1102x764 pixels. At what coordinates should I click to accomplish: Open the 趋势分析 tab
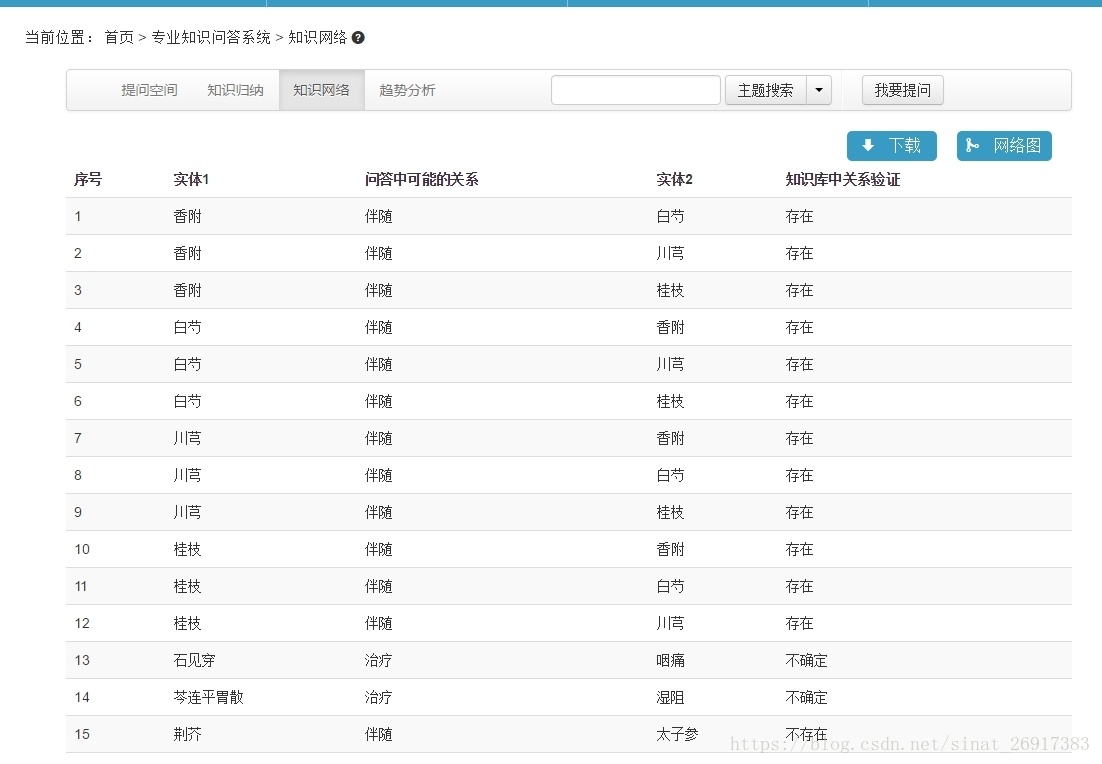(x=407, y=90)
